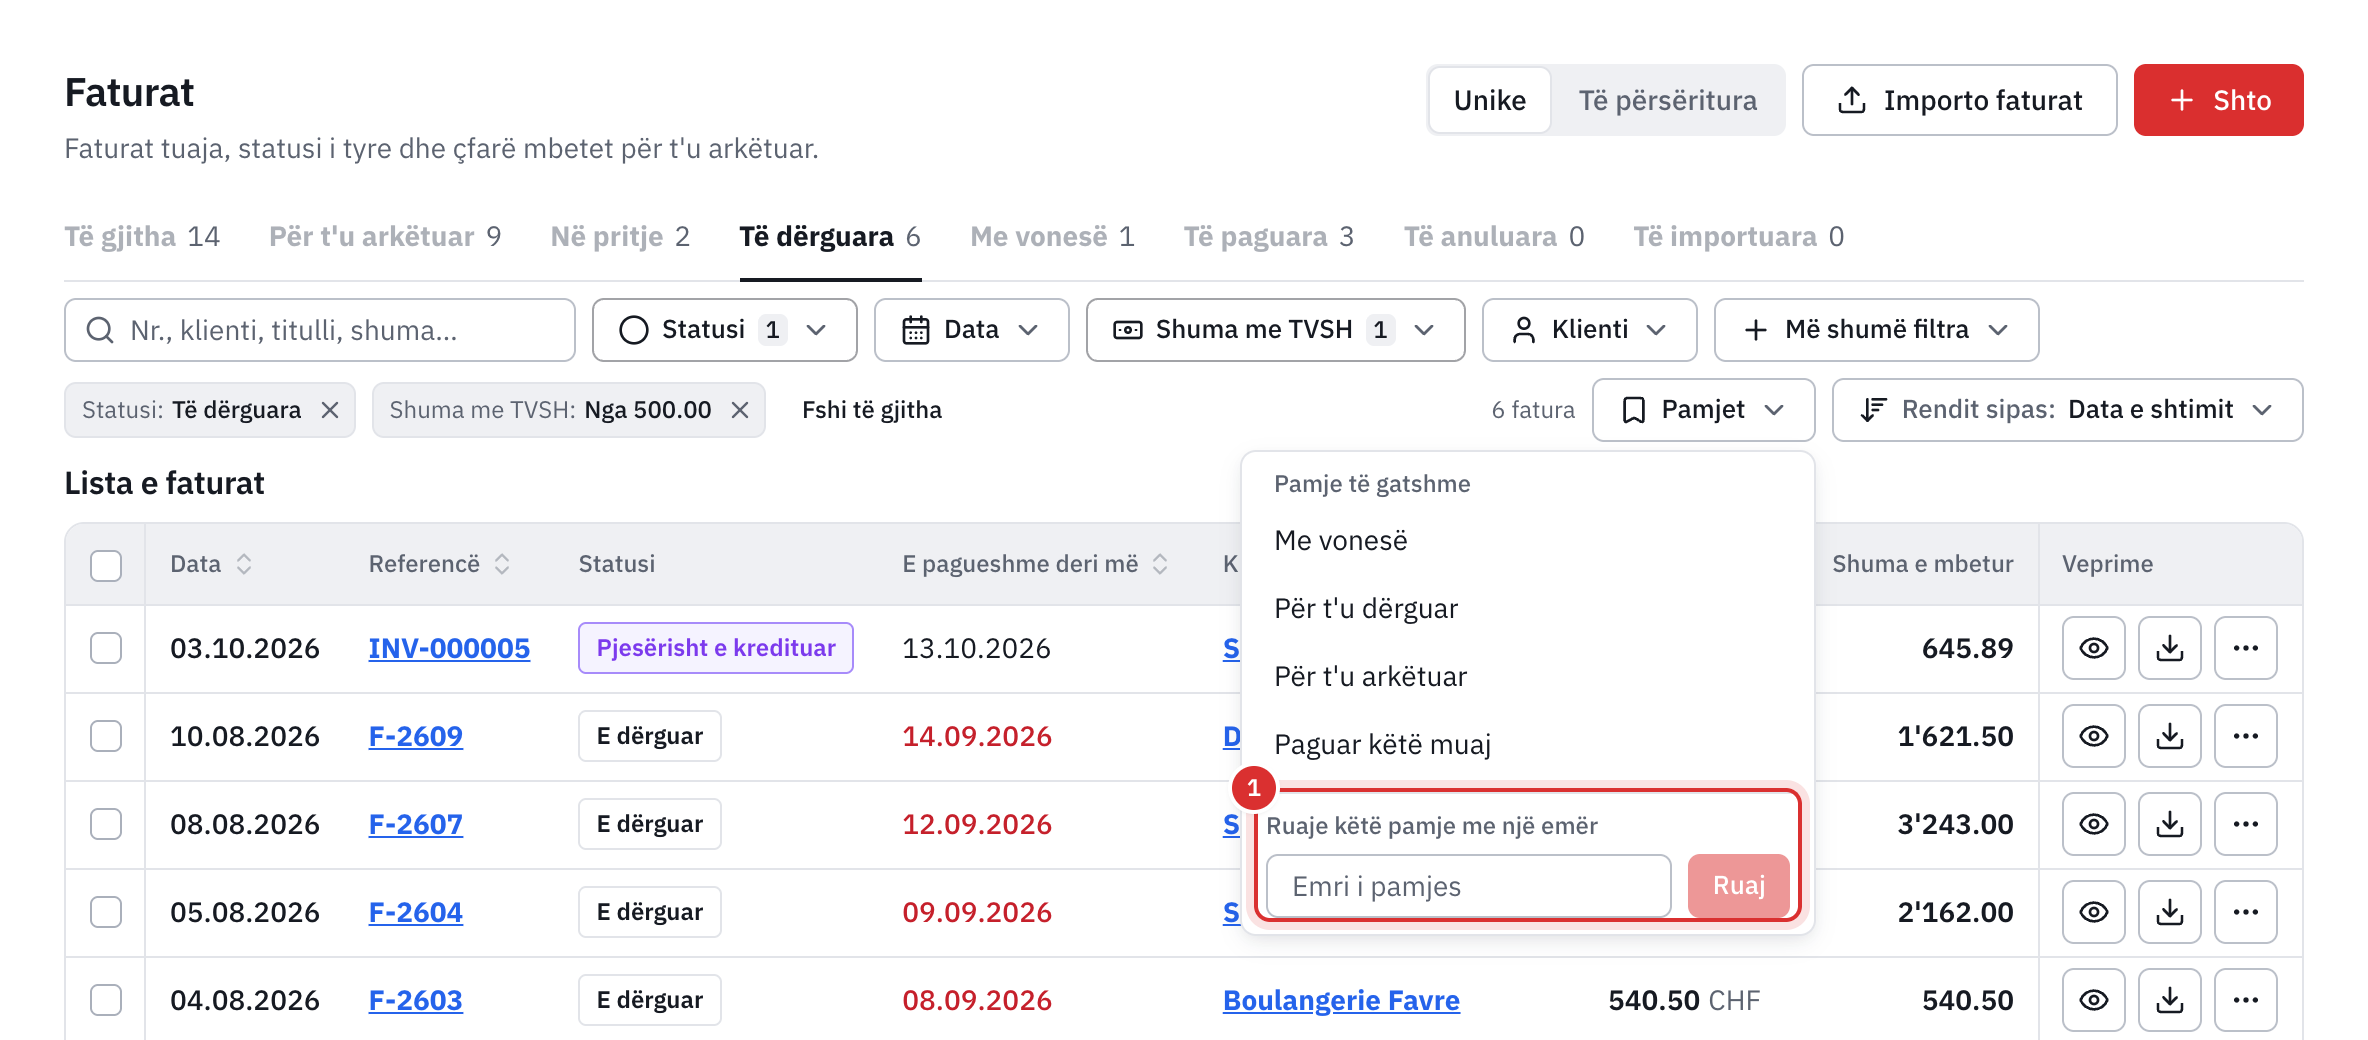Open three-dot menu for F-2607
The image size is (2368, 1040).
[2245, 824]
